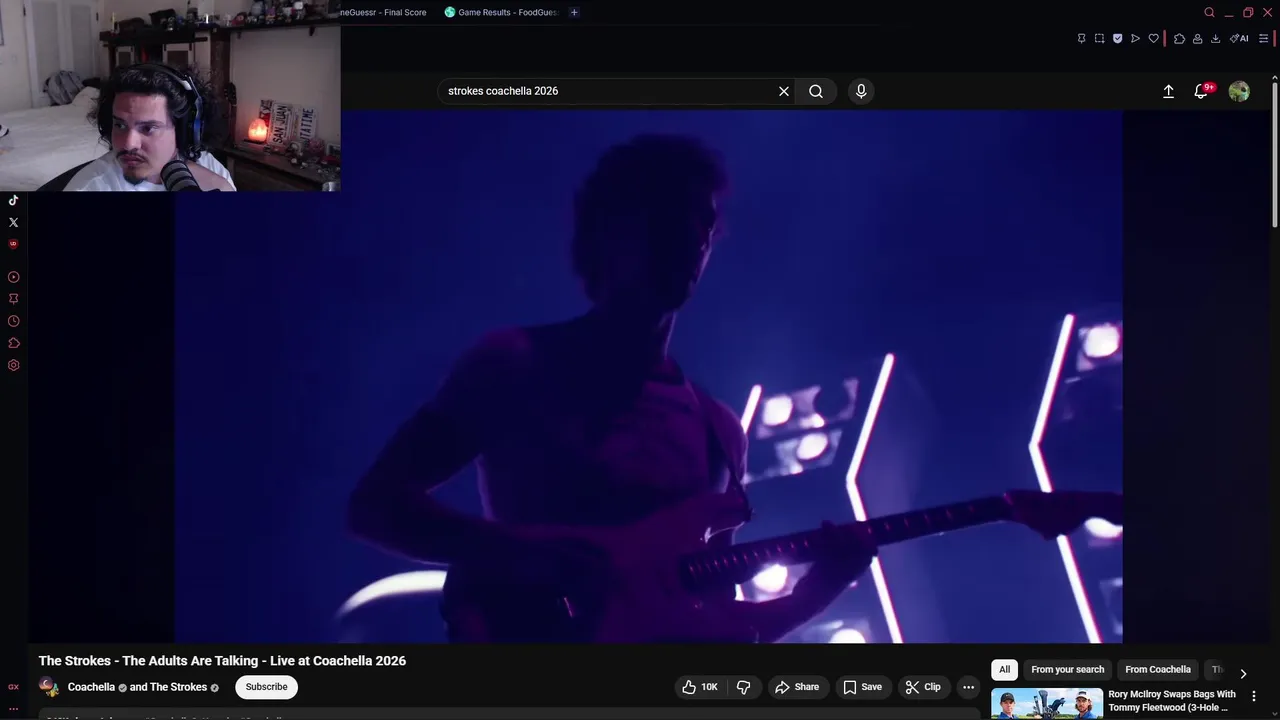Toggle the ad blocker shield icon

point(1117,38)
